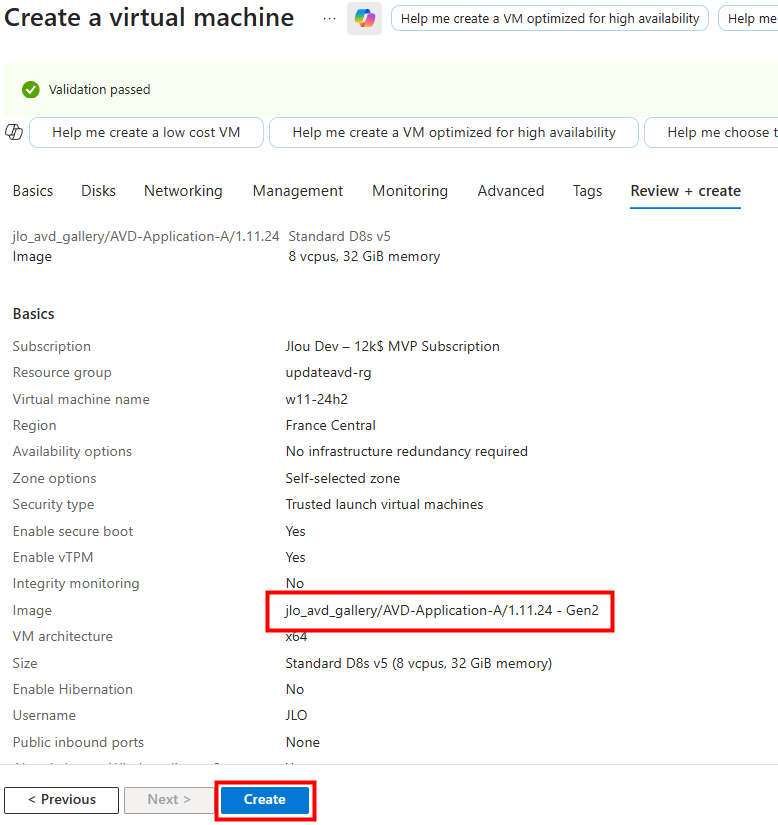Go to the Management tab

point(297,191)
